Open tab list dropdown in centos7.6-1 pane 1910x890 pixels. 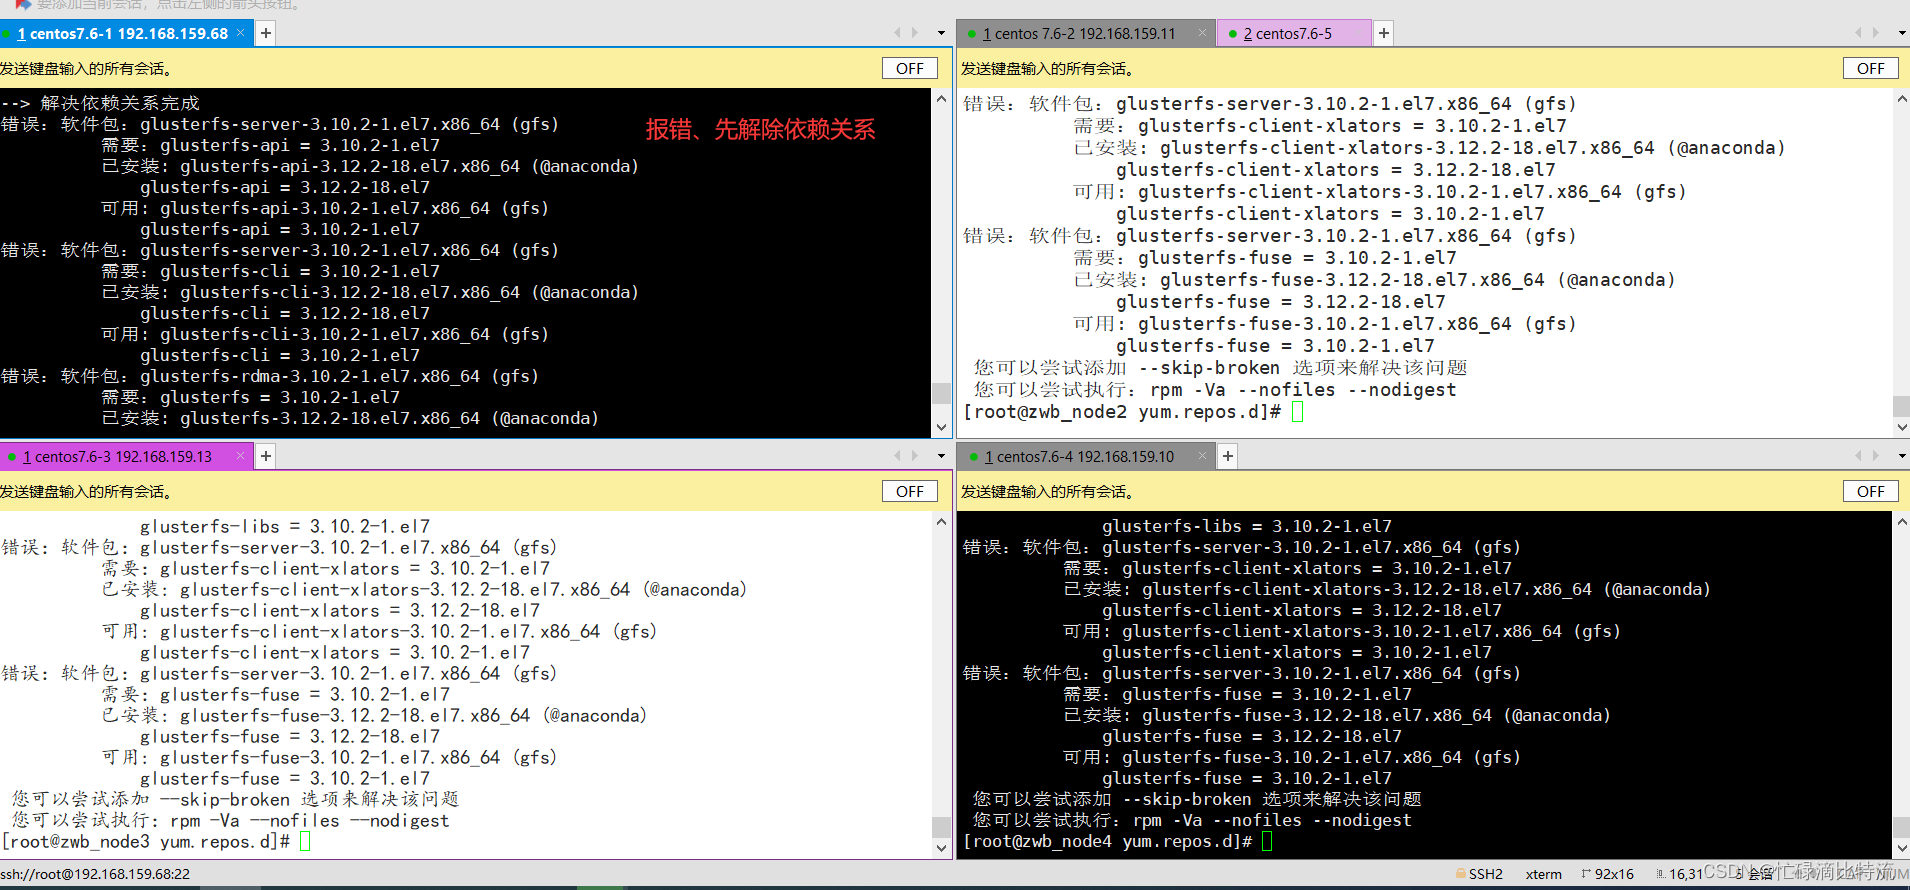tap(941, 33)
